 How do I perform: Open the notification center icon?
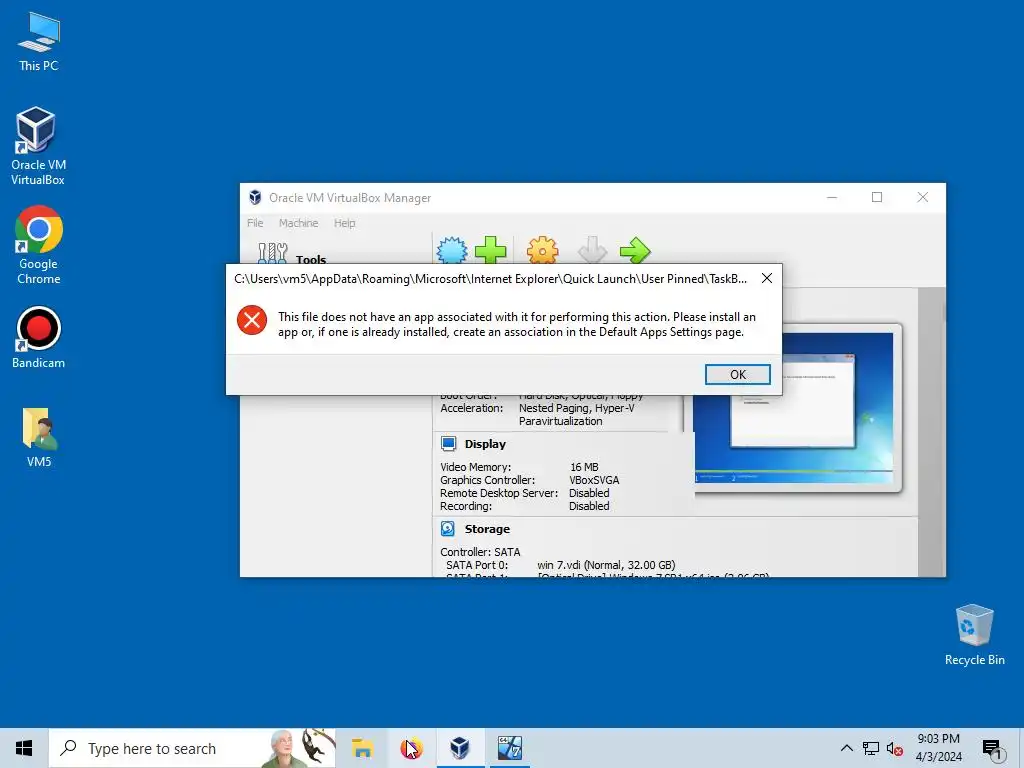tap(992, 749)
